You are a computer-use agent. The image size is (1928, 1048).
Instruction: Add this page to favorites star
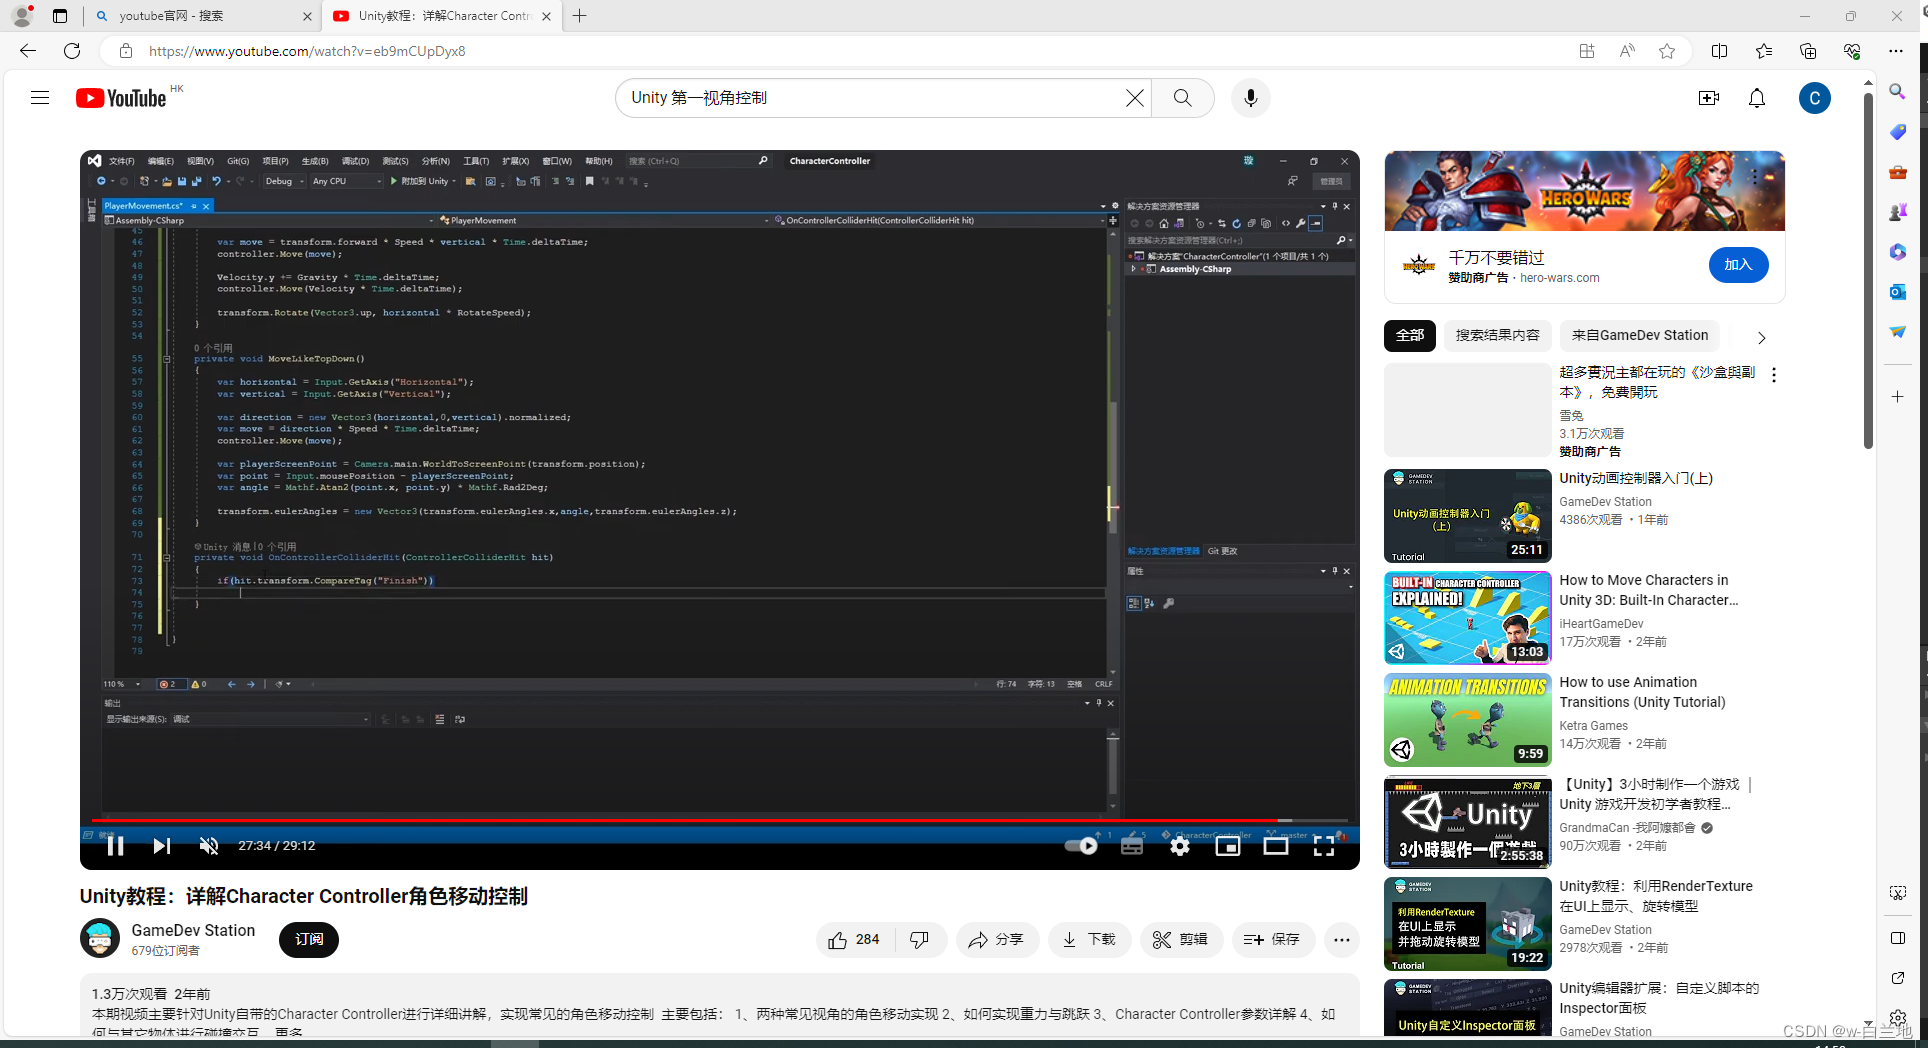(x=1667, y=51)
